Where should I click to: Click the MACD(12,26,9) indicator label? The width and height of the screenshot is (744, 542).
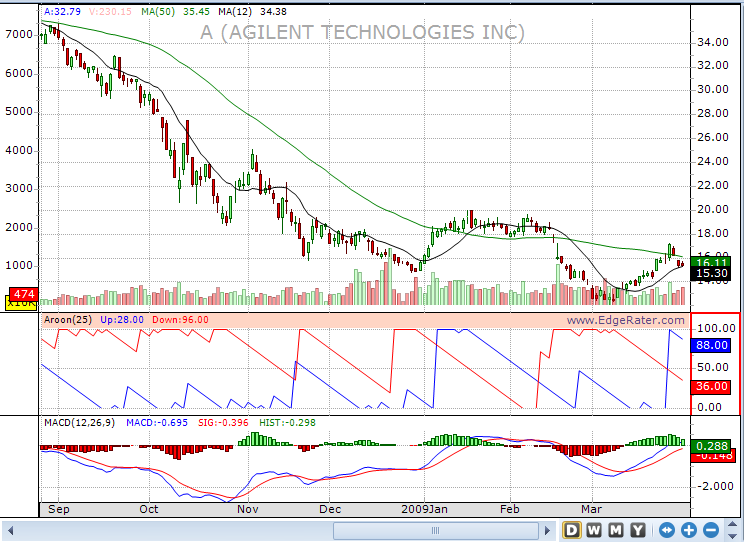(x=79, y=422)
